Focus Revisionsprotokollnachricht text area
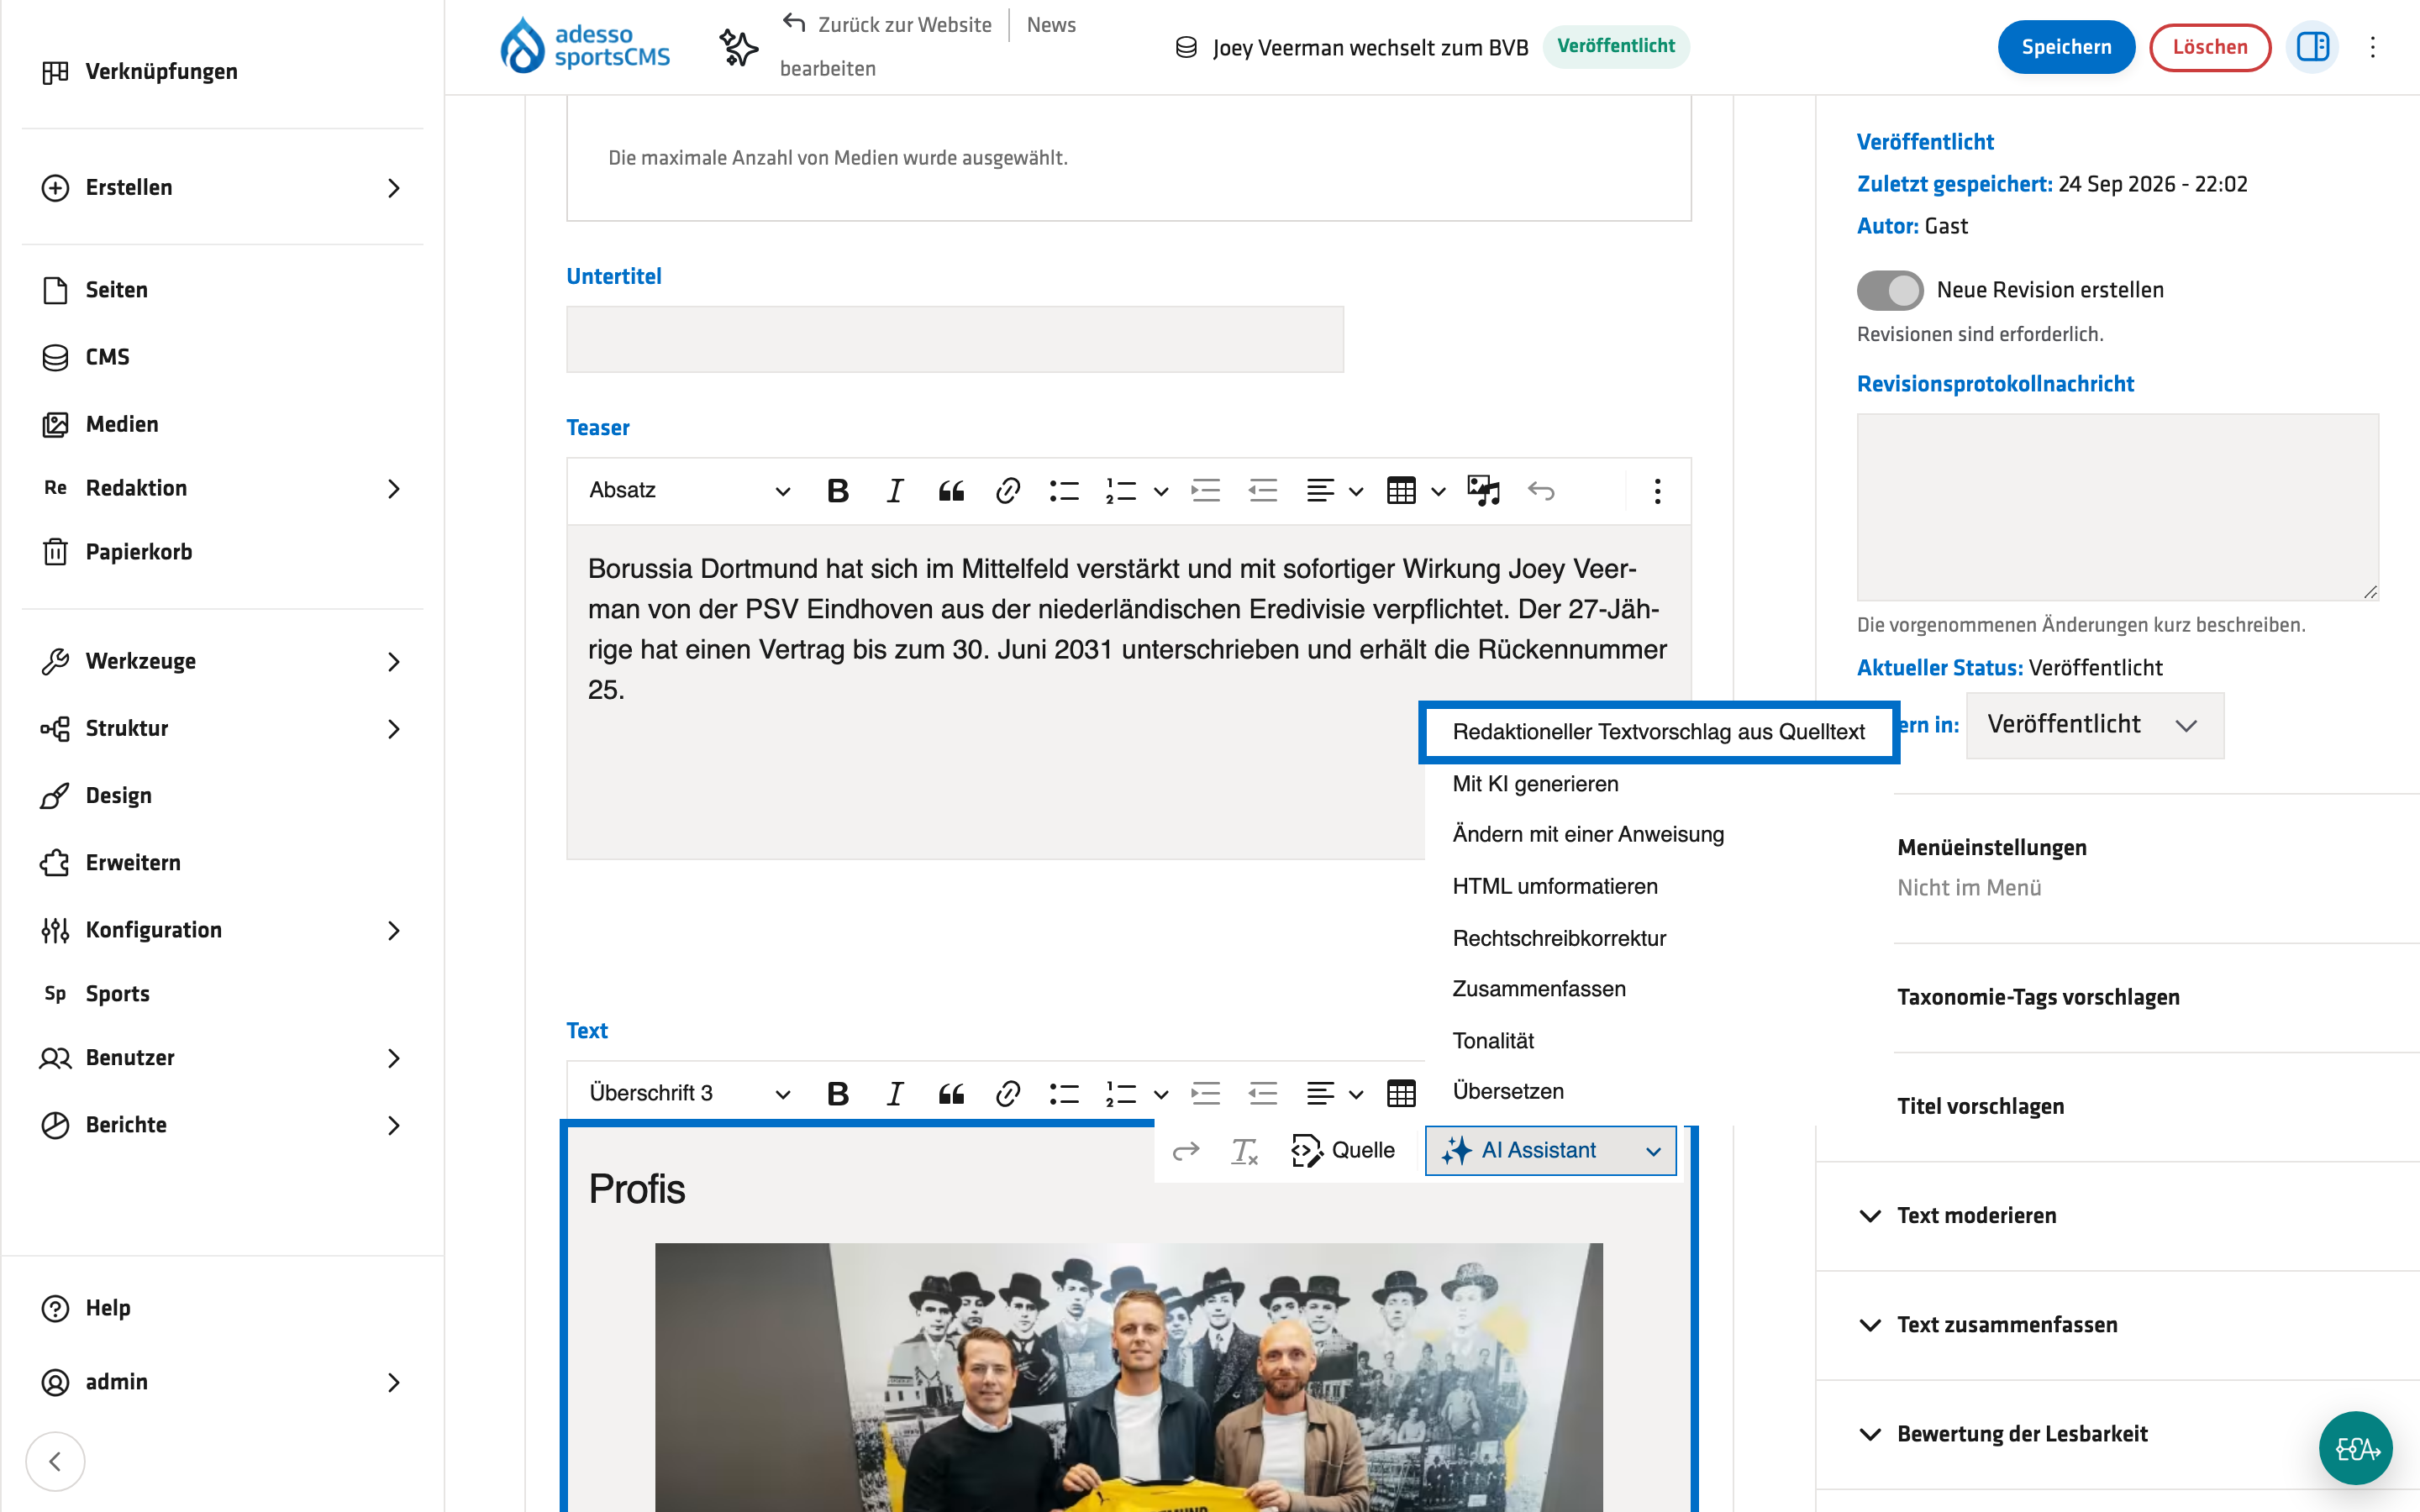2420x1512 pixels. coord(2118,507)
